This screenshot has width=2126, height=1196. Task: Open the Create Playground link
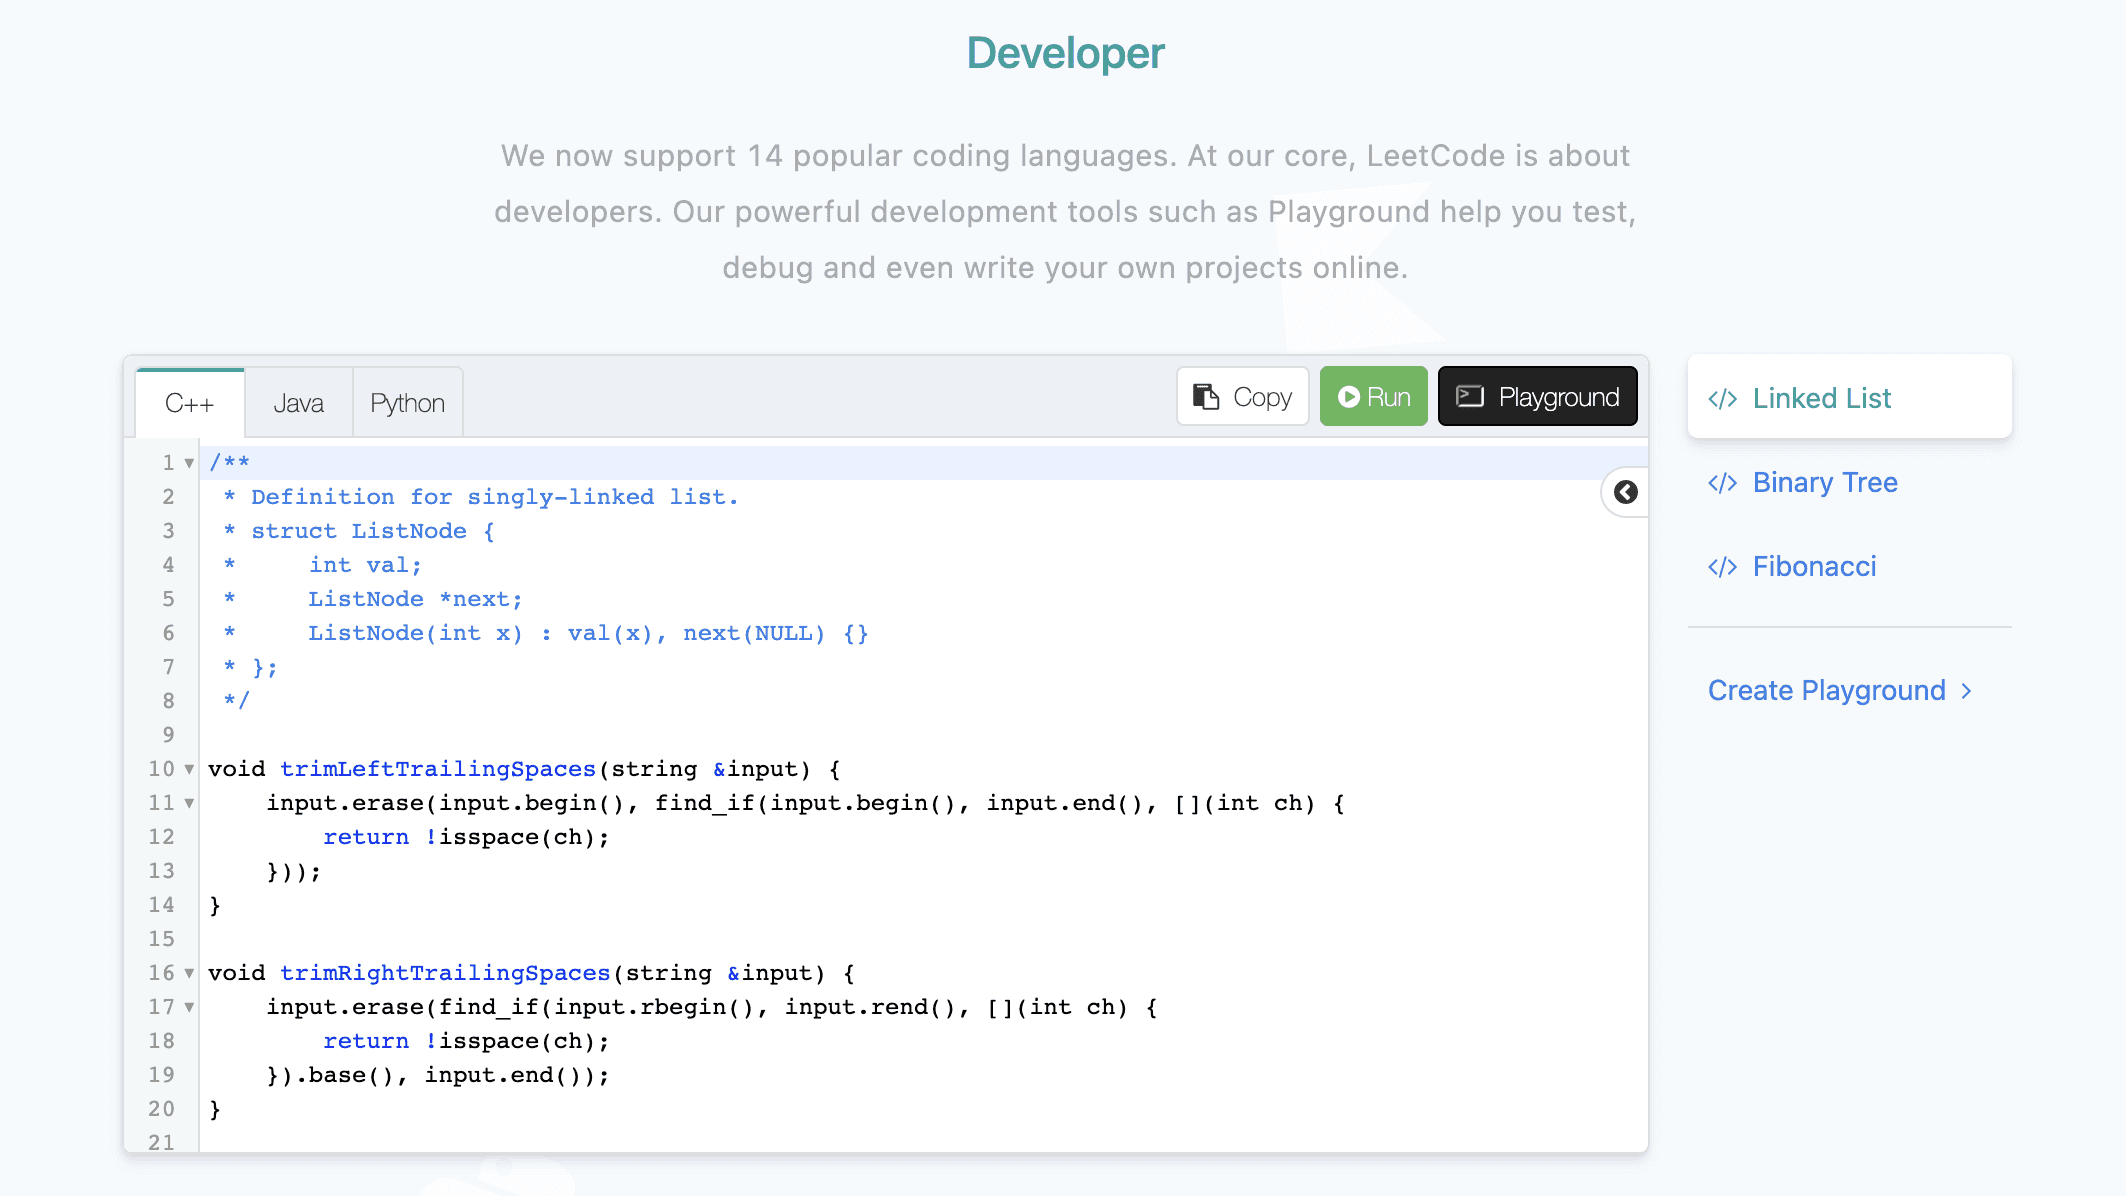click(1826, 691)
